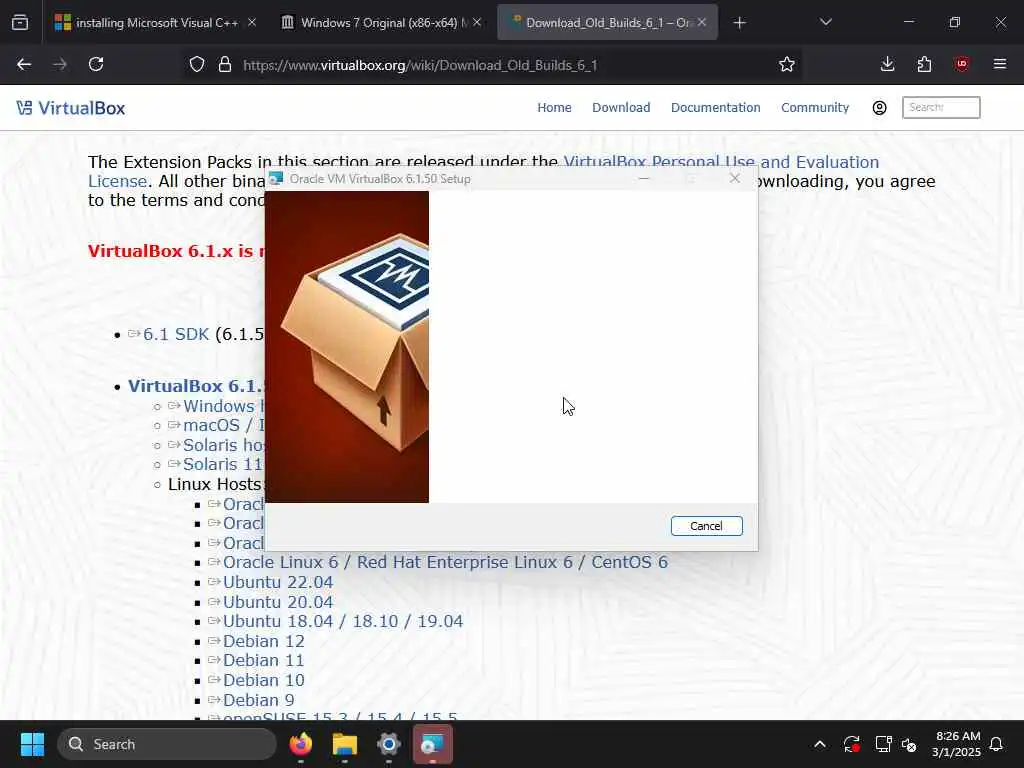Viewport: 1024px width, 768px height.
Task: Open the Download navigation link
Action: point(620,108)
